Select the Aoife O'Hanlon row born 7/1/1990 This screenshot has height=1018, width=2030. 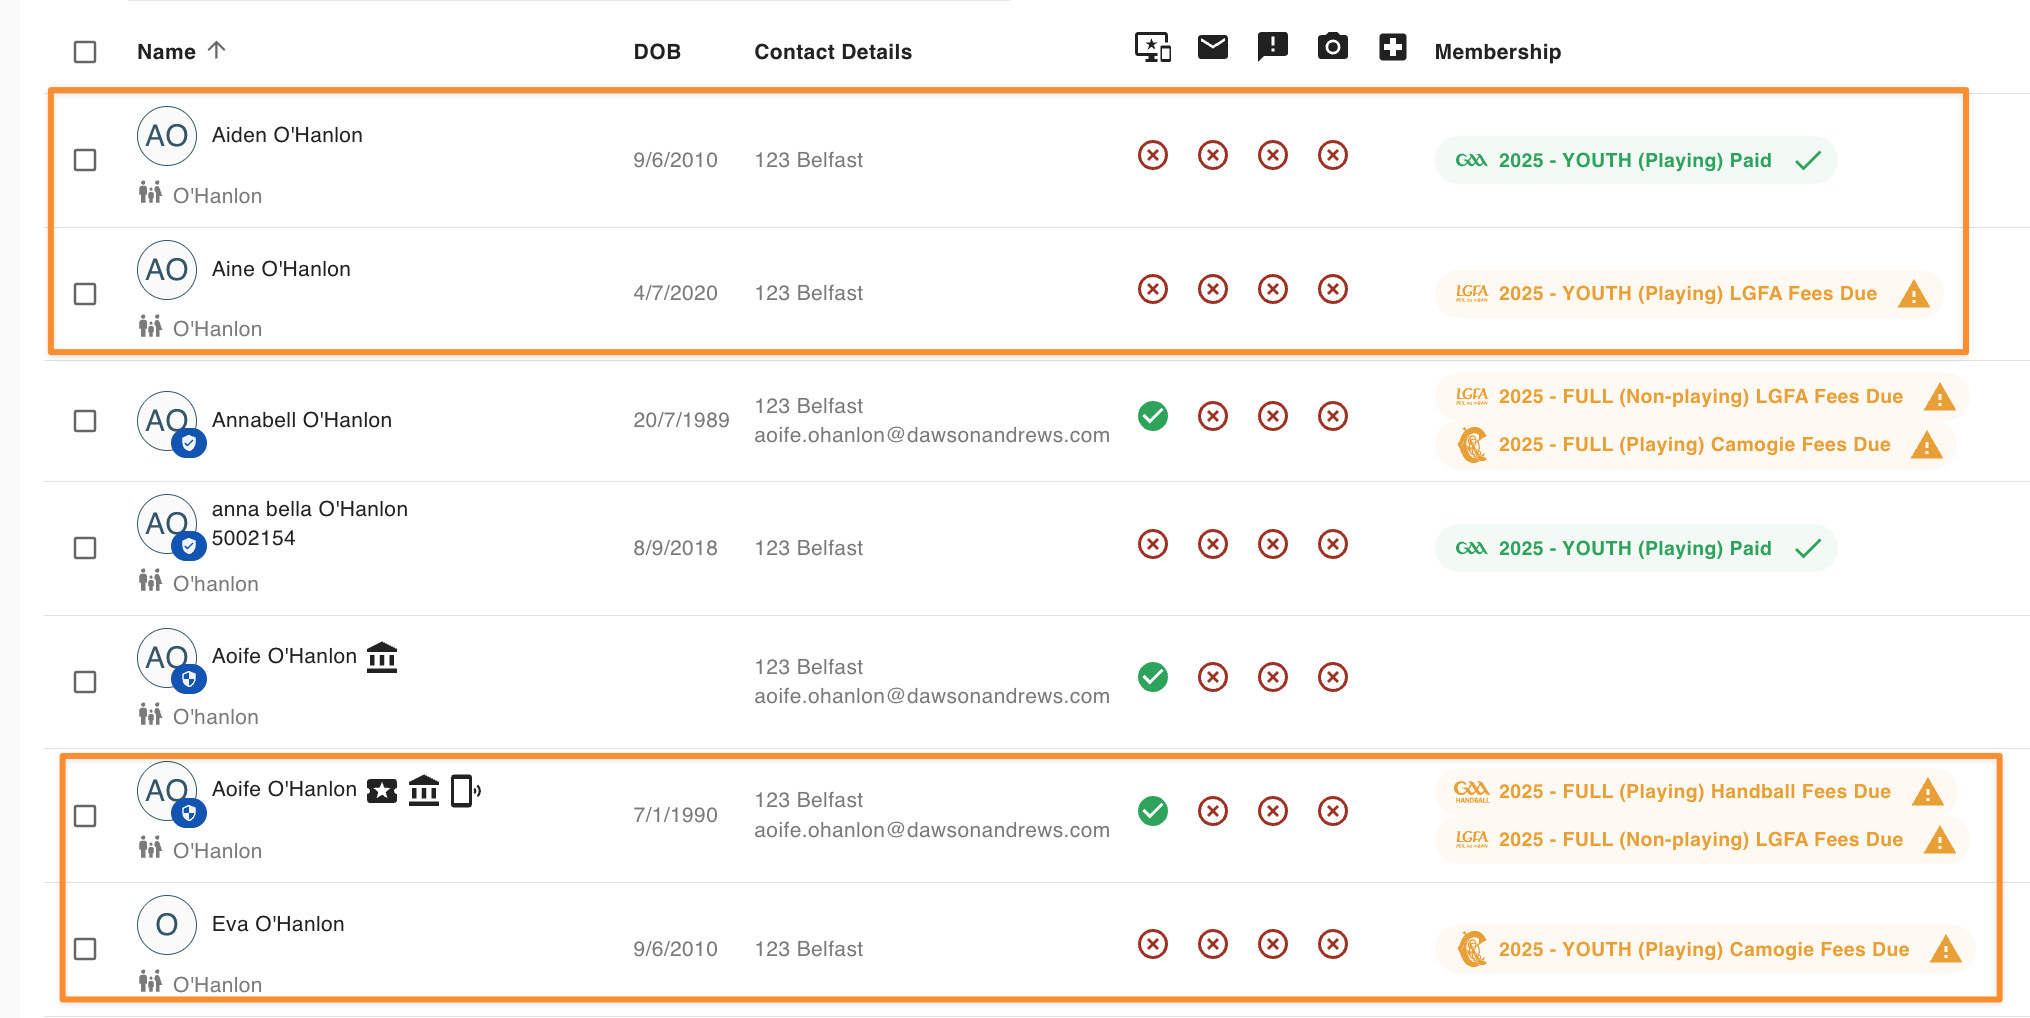click(x=85, y=816)
